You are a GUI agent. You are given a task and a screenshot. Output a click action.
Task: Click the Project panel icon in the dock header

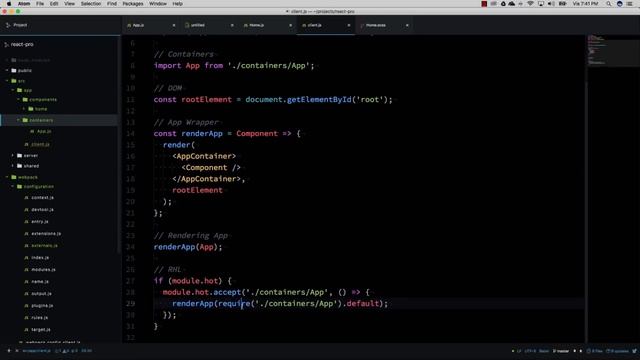point(8,25)
